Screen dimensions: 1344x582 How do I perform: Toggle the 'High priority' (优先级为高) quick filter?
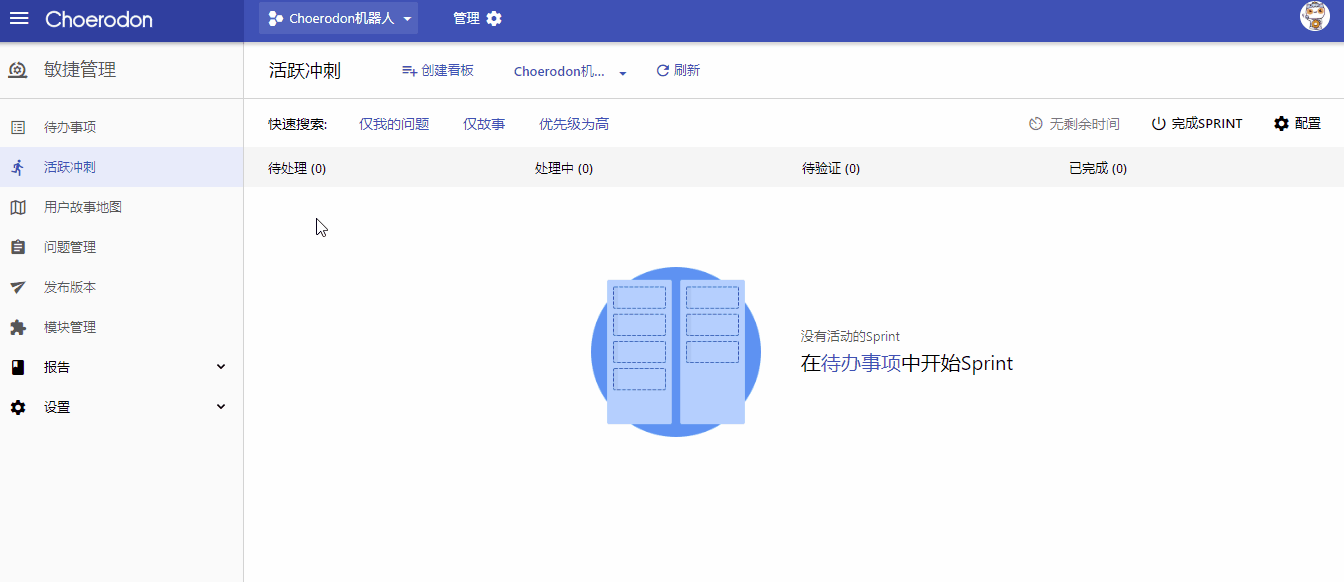pyautogui.click(x=574, y=124)
